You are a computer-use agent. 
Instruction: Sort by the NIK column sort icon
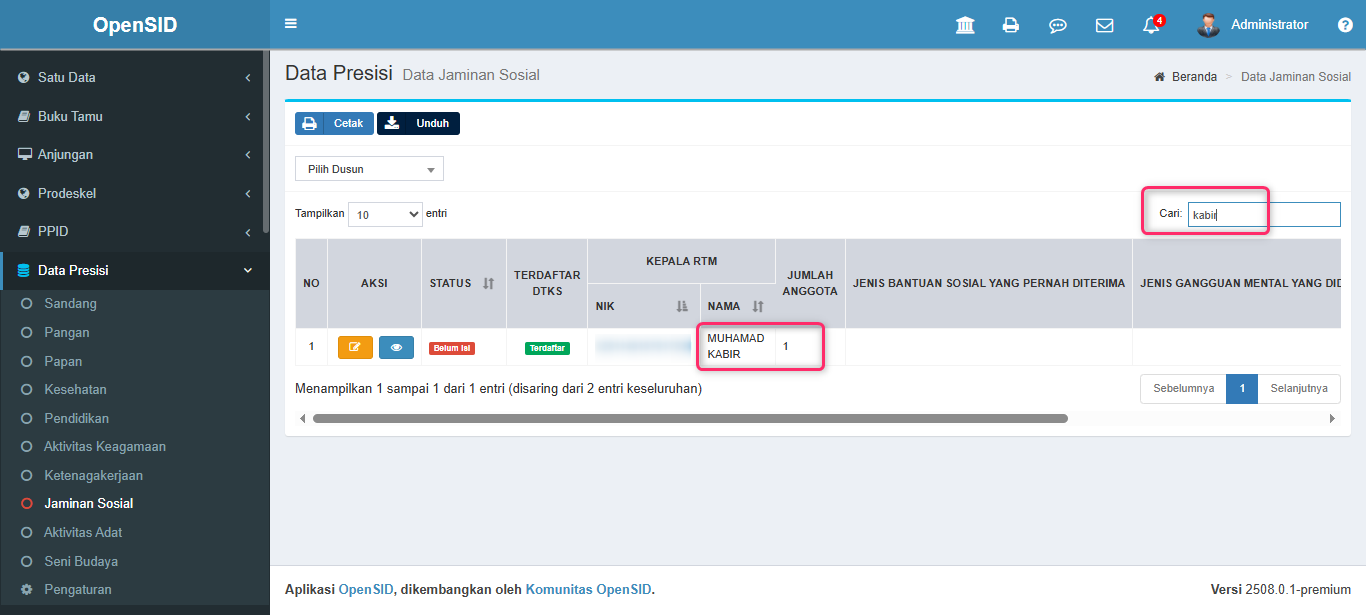[x=682, y=307]
